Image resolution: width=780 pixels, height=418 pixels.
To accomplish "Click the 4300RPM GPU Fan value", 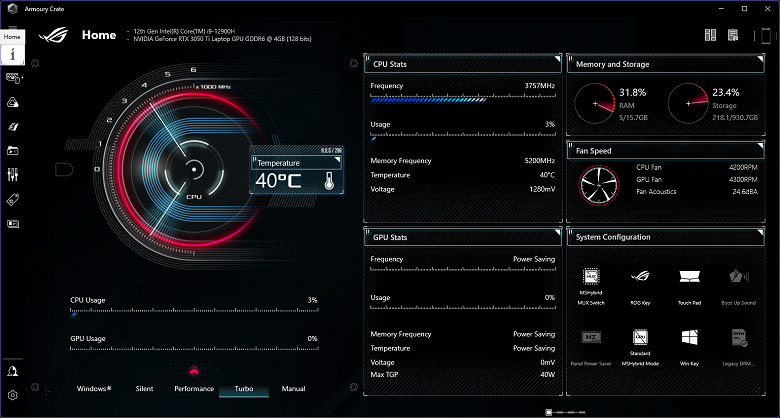I will [x=743, y=179].
